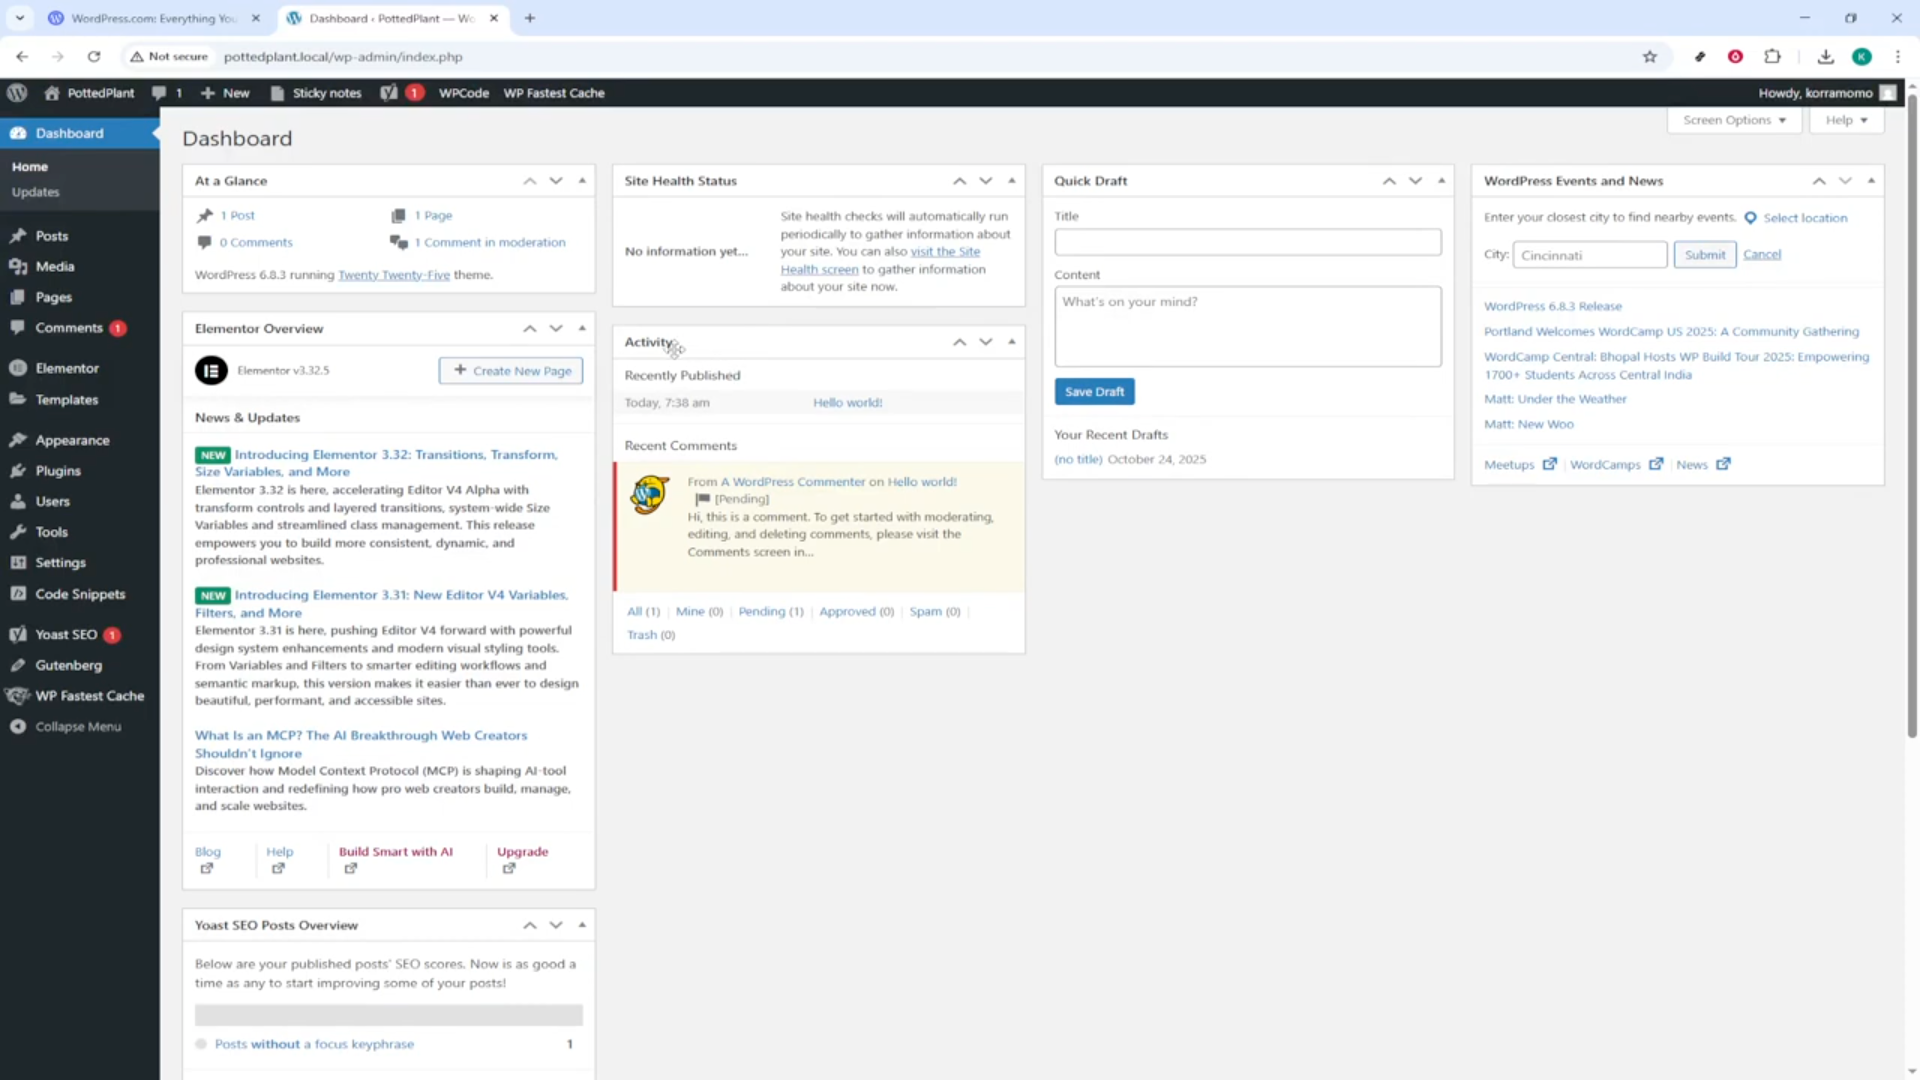This screenshot has width=1920, height=1080.
Task: Open Chrome extensions puzzle icon
Action: tap(1772, 57)
